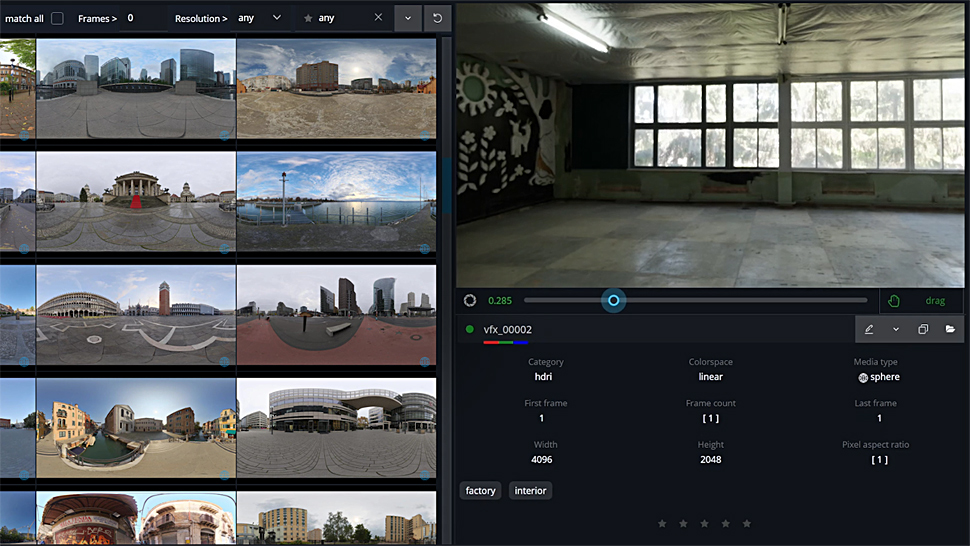
Task: Select the brick building dirt lot thumbnail
Action: (337, 88)
